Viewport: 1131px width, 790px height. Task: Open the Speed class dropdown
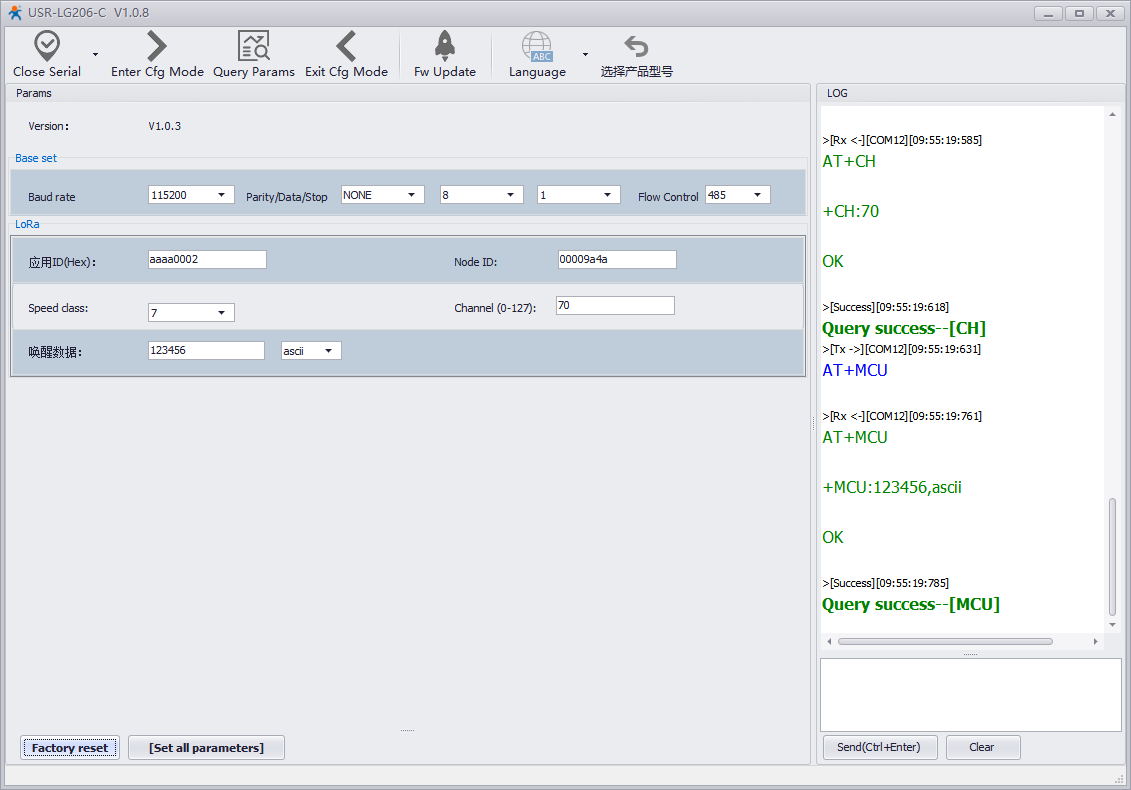(x=191, y=313)
